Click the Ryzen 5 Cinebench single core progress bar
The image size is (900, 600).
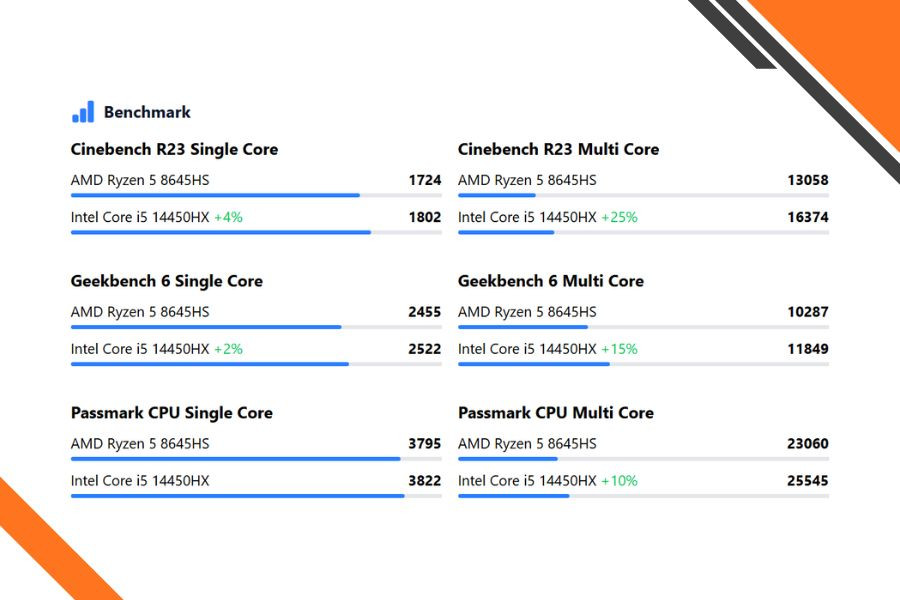pyautogui.click(x=215, y=195)
